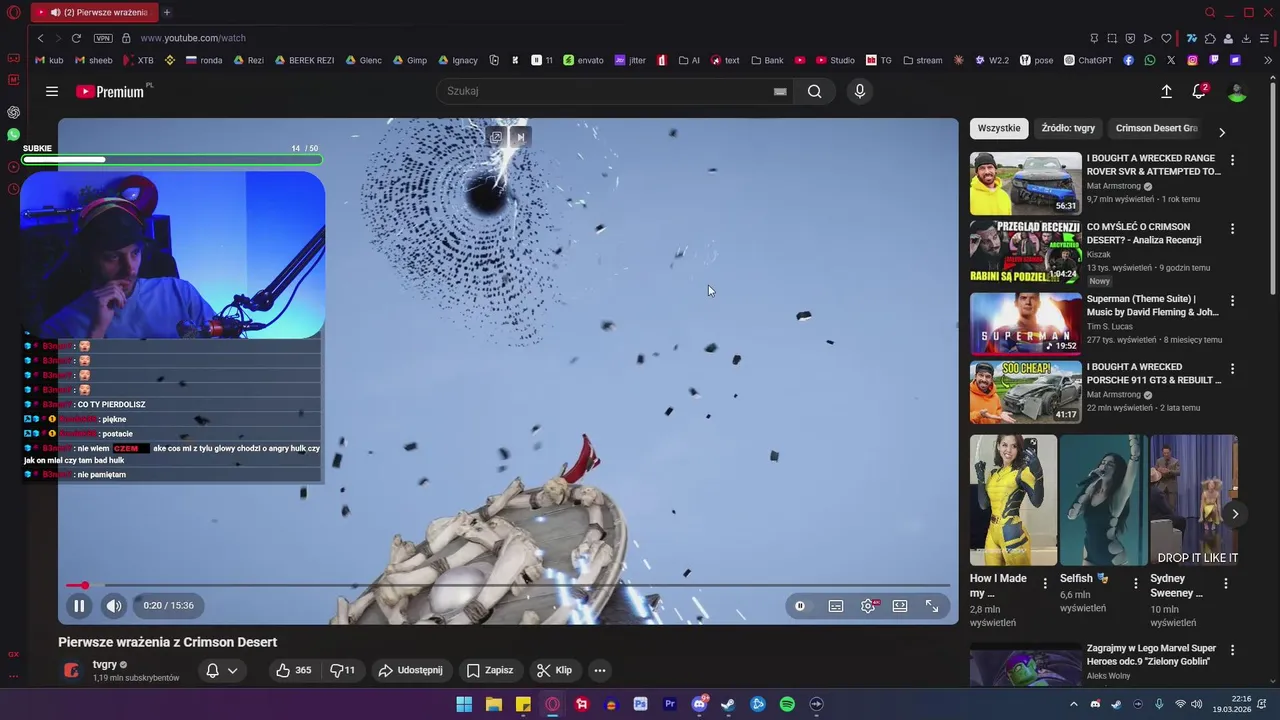Open the account avatar menu
Screen dimensions: 1280x720
pyautogui.click(x=1237, y=92)
